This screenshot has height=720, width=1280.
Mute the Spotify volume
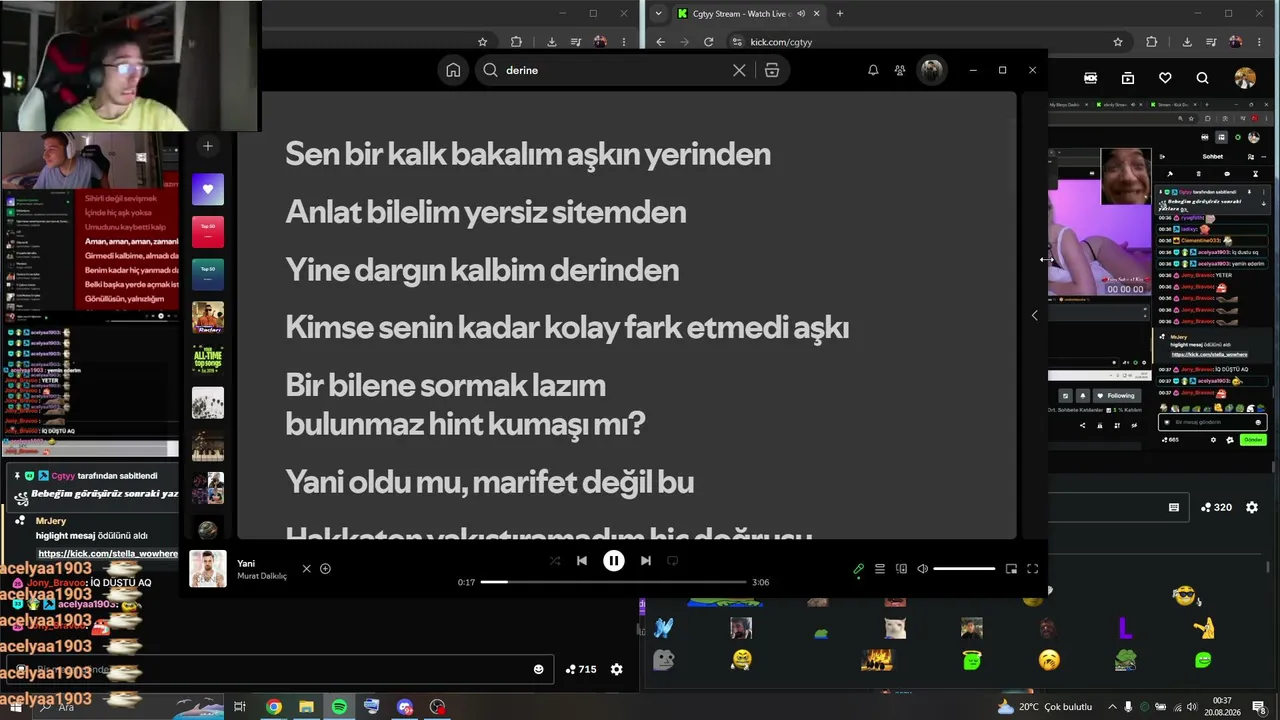923,569
